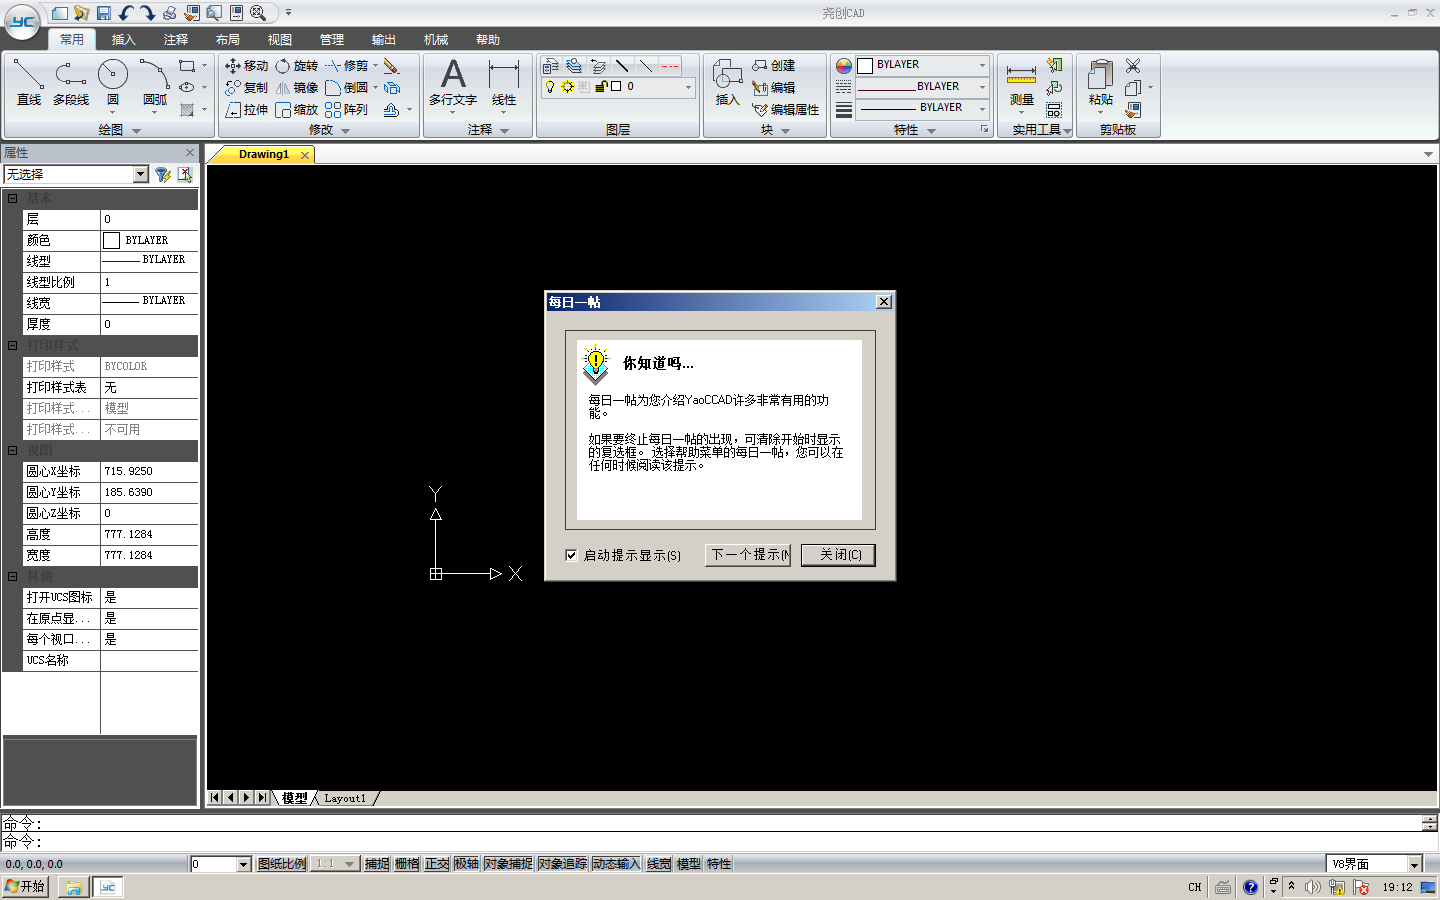
Task: Toggle 极轴 polar tracking in status bar
Action: (467, 864)
